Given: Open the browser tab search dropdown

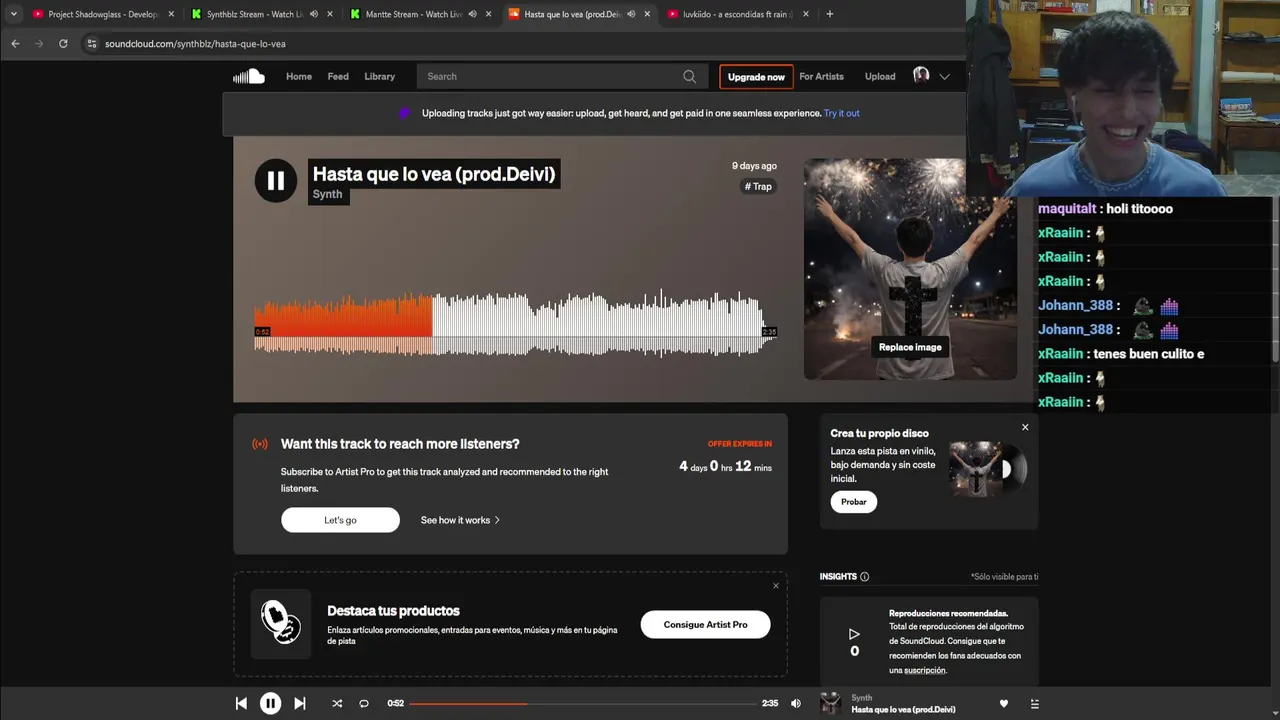Looking at the screenshot, I should tap(13, 14).
